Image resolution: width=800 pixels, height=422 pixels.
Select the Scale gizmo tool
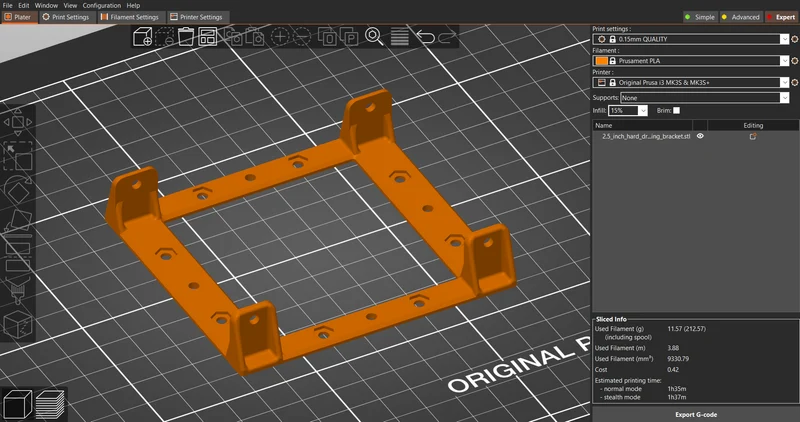[x=18, y=156]
